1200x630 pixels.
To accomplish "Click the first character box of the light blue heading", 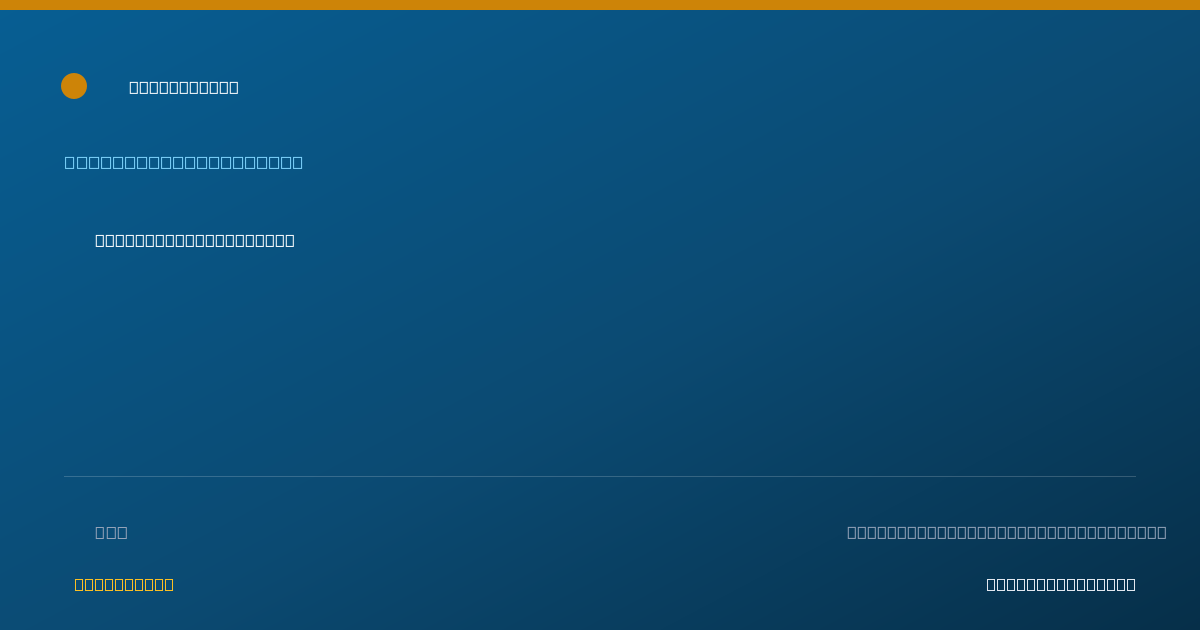I will tap(70, 162).
